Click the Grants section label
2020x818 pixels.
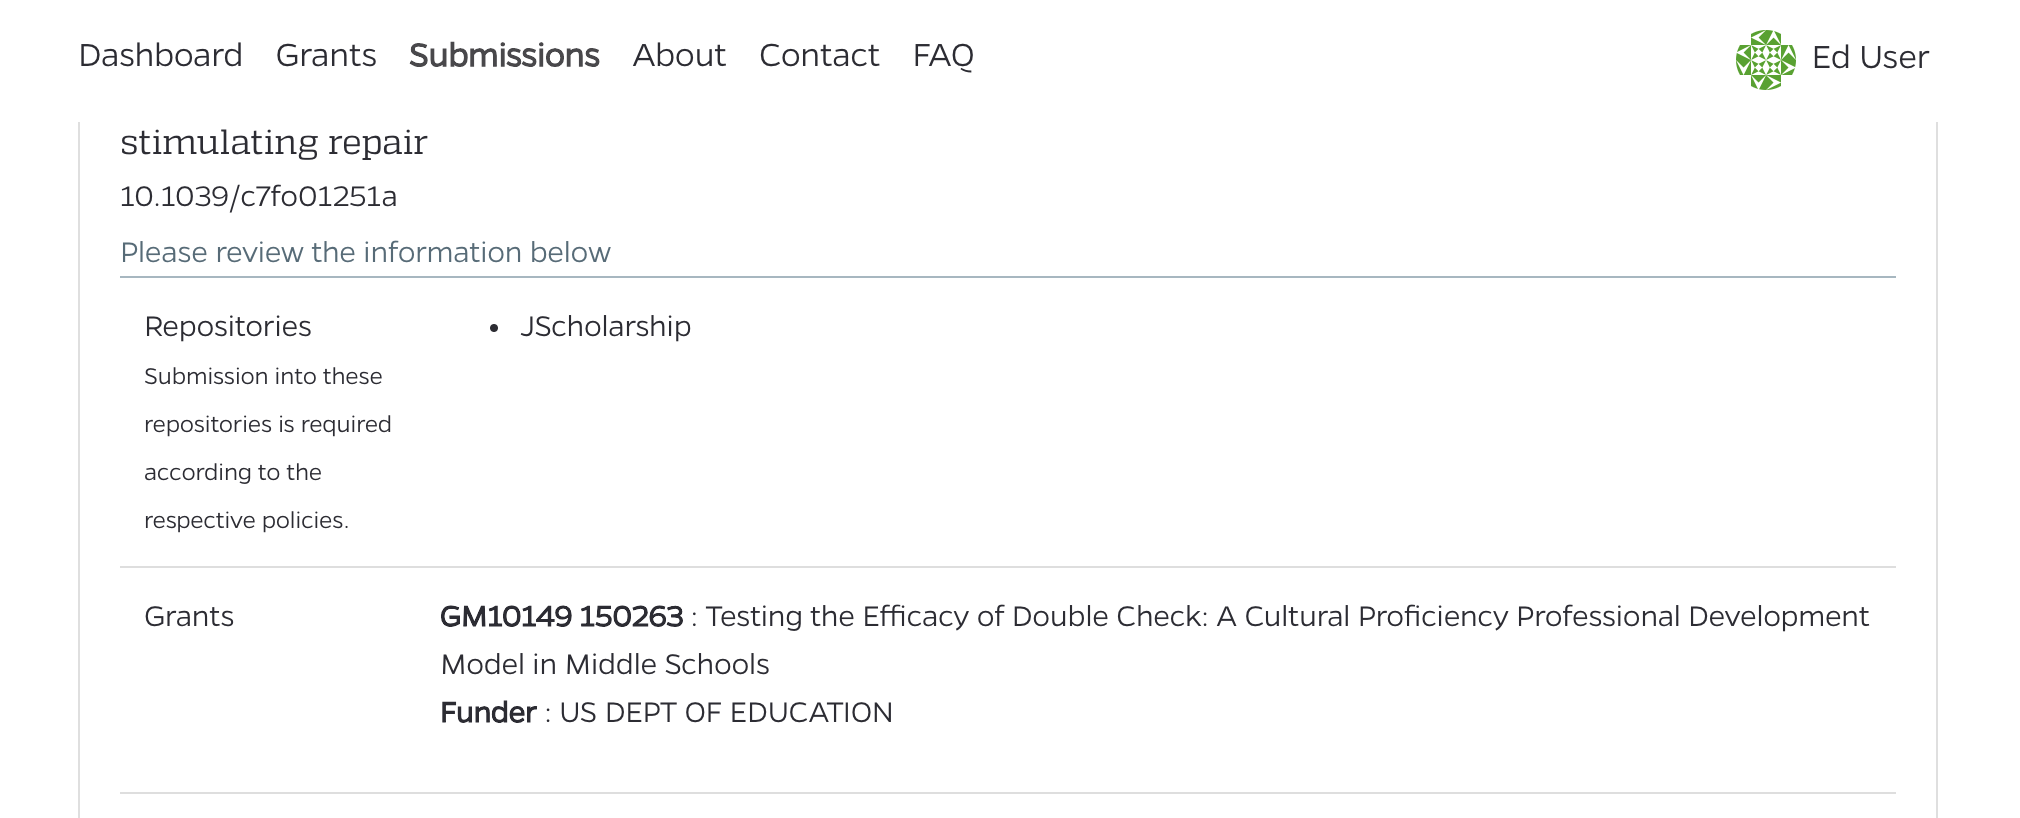189,617
